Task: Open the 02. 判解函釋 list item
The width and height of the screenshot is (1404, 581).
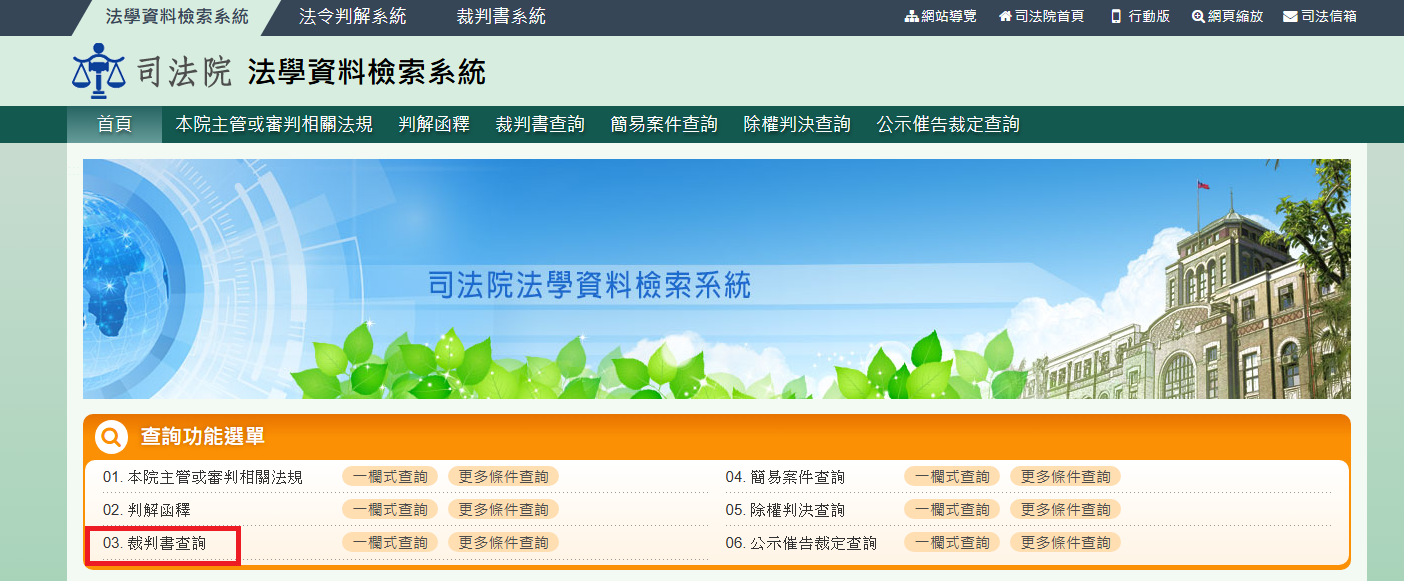Action: [x=140, y=510]
